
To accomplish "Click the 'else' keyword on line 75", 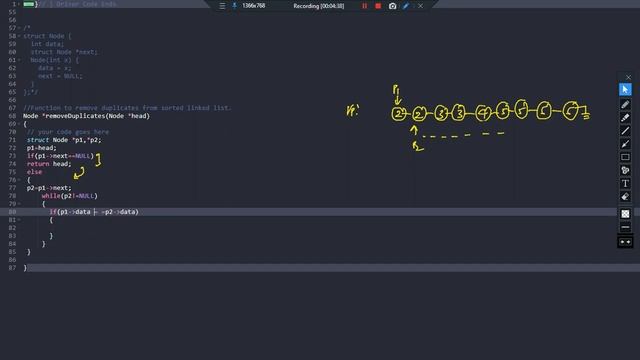I will click(x=34, y=172).
